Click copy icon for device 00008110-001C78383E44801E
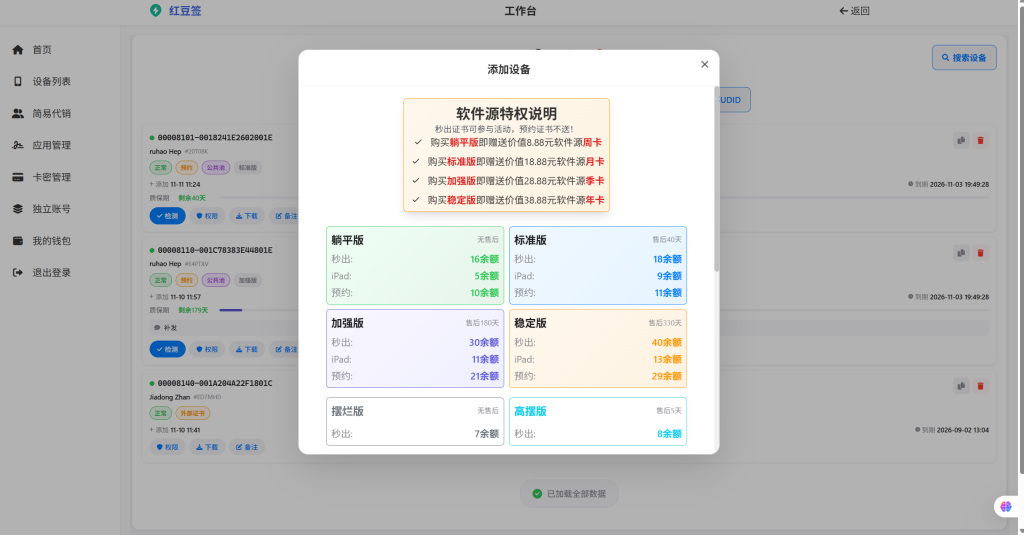This screenshot has width=1024, height=535. pyautogui.click(x=961, y=253)
